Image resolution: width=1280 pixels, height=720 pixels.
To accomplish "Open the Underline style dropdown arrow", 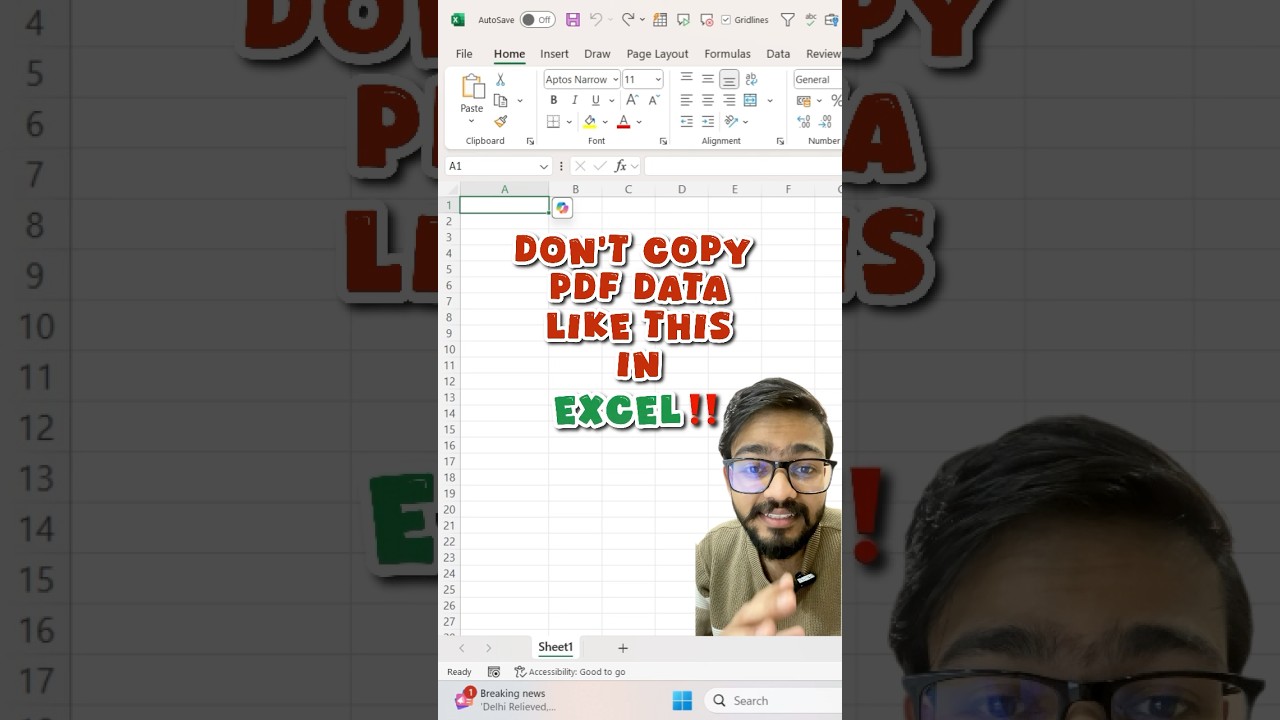I will pos(611,101).
